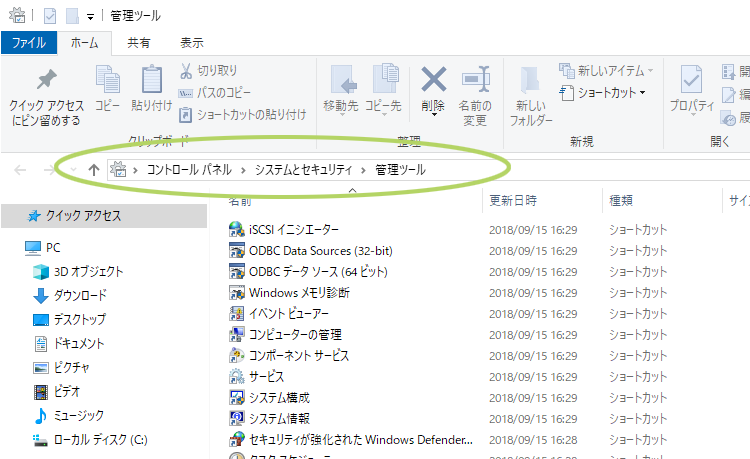The width and height of the screenshot is (750, 459).
Task: Click the up-one-level arrow button
Action: click(x=94, y=170)
